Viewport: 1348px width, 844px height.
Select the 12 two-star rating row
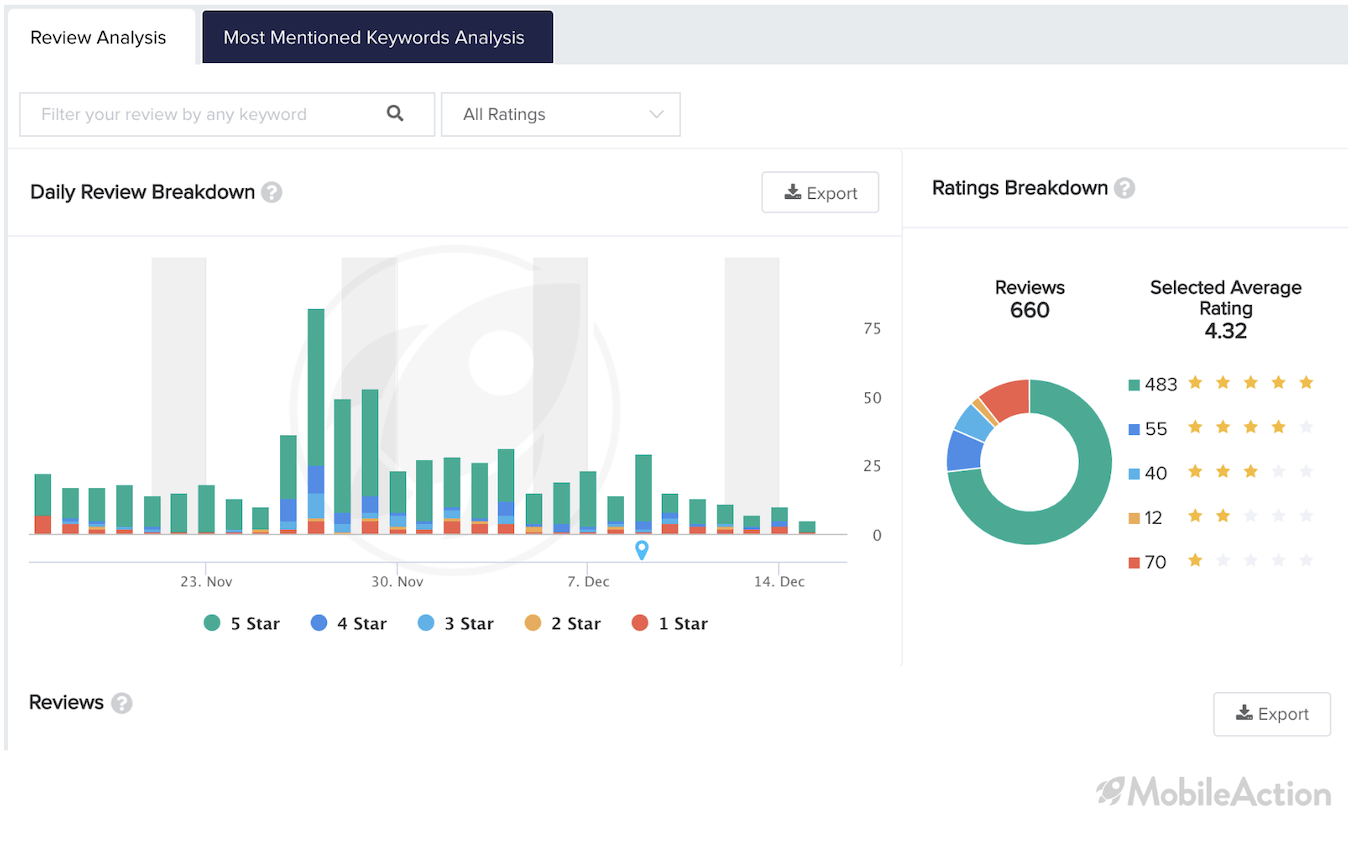[x=1220, y=517]
